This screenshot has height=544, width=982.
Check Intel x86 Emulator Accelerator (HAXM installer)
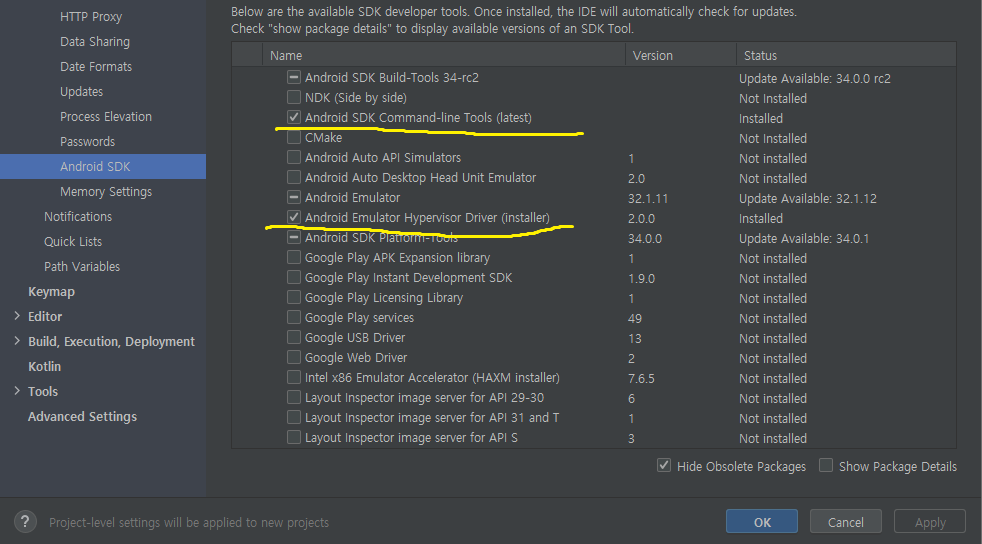pos(294,377)
